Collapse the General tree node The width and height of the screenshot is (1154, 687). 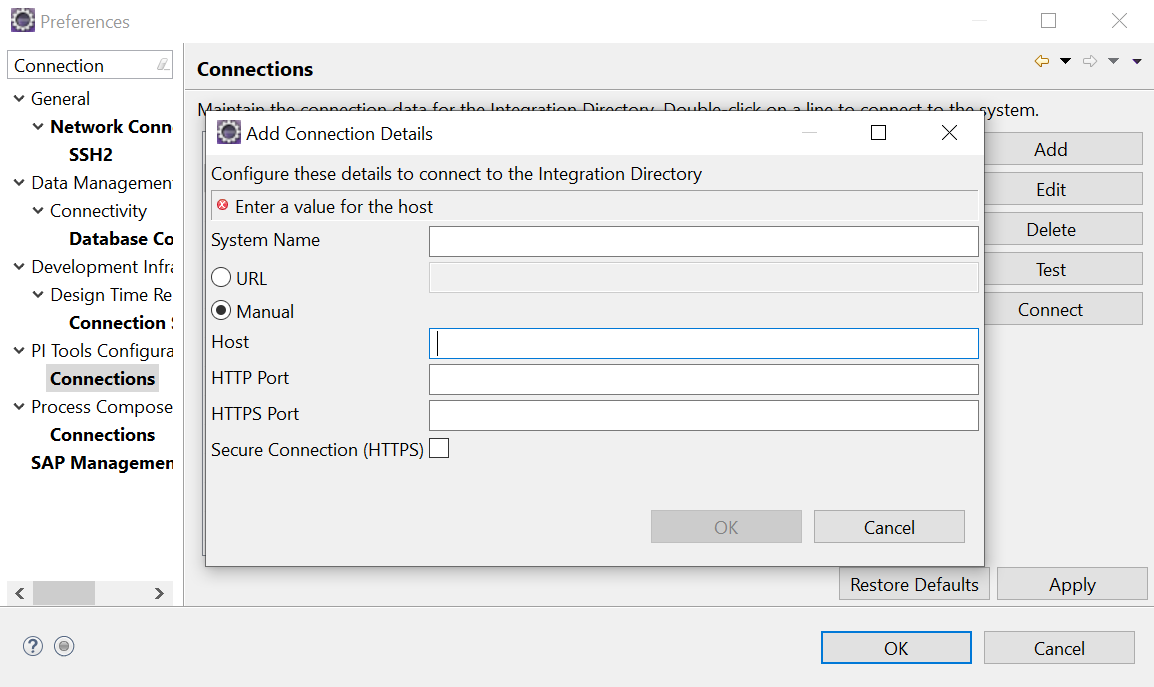[x=19, y=99]
